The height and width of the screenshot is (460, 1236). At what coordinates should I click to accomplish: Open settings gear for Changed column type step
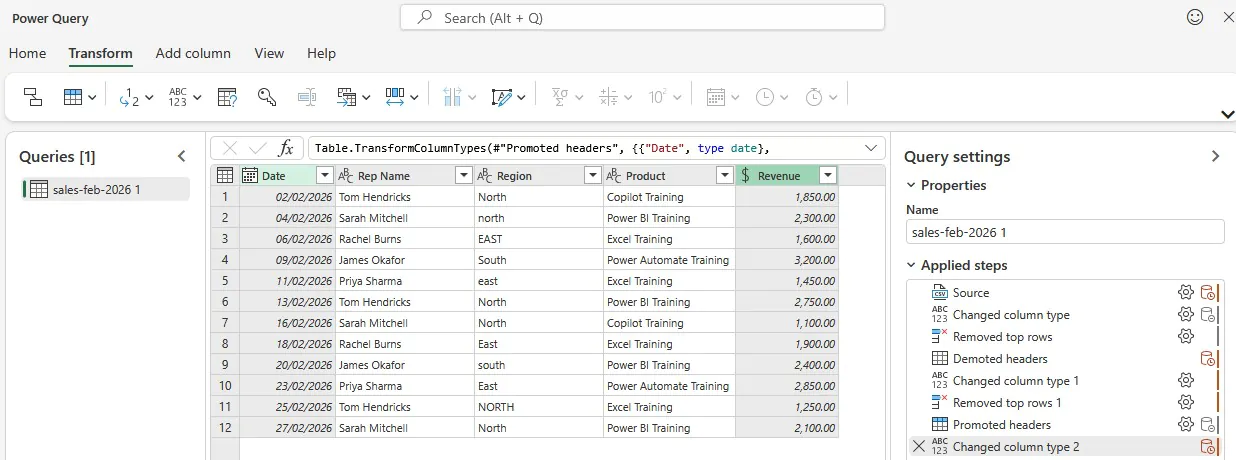pos(1186,314)
